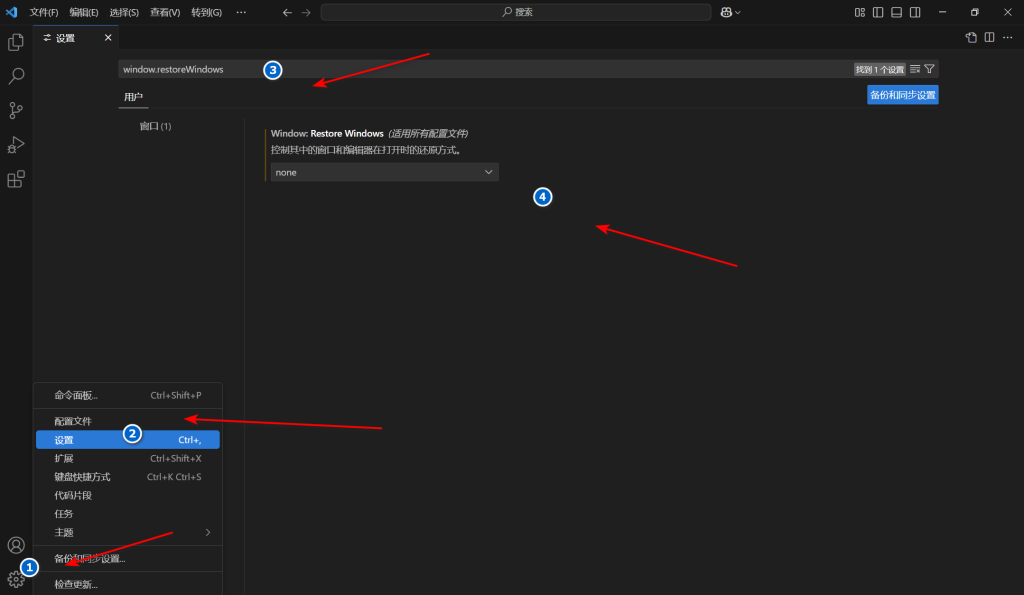Restore down the VS Code window
This screenshot has width=1024, height=595.
click(974, 12)
